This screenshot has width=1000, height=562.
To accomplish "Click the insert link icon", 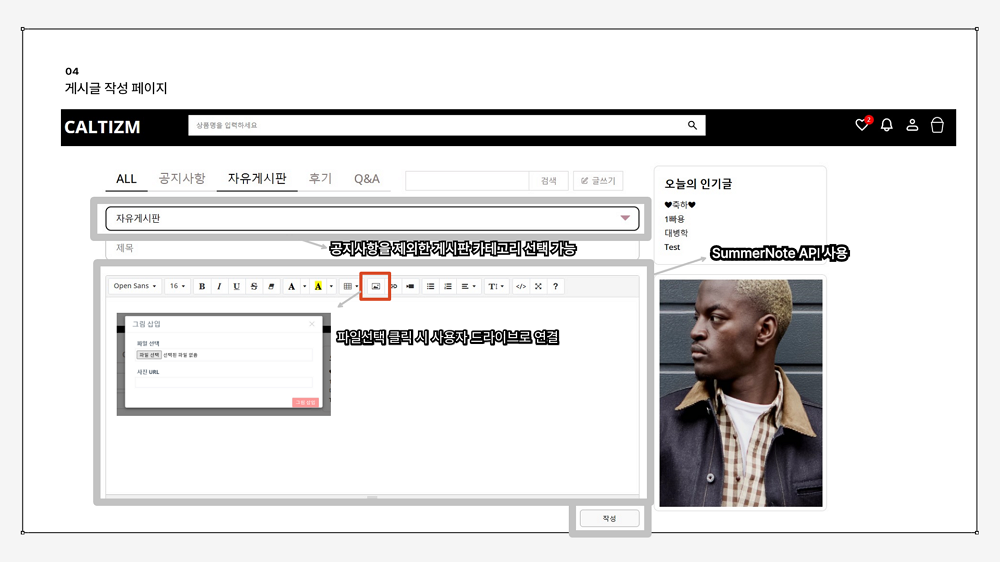I will pyautogui.click(x=393, y=286).
